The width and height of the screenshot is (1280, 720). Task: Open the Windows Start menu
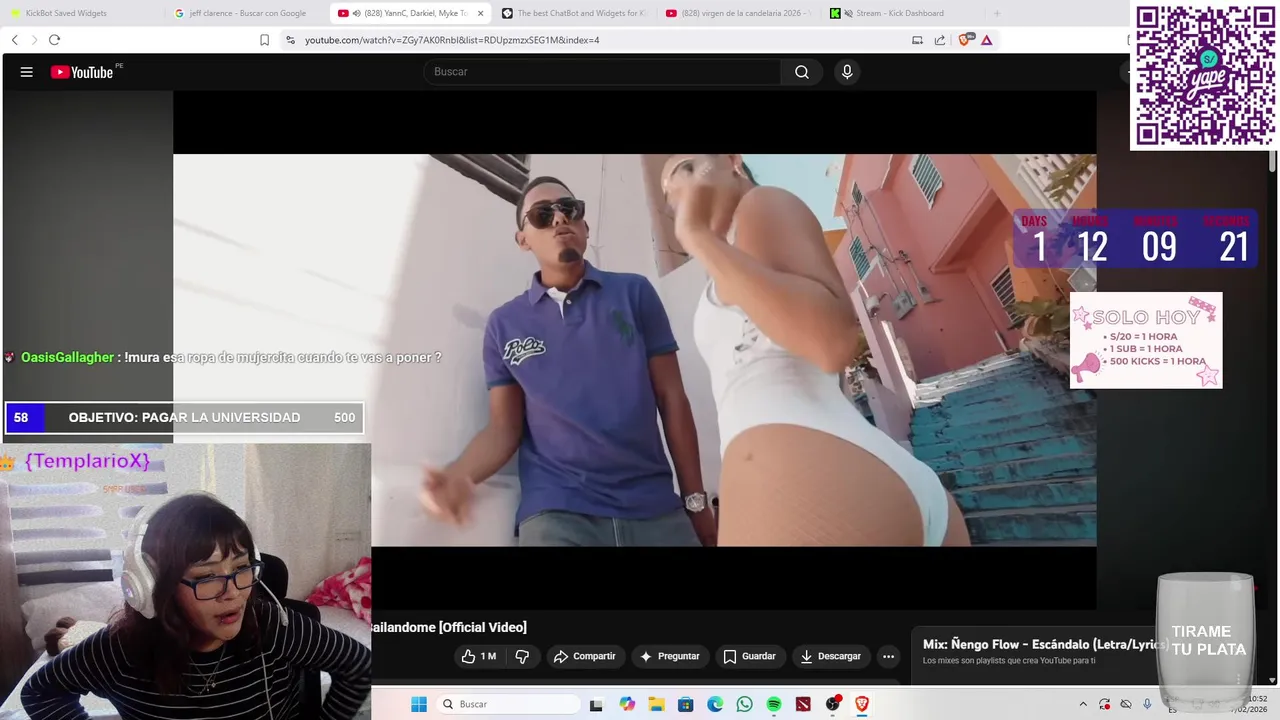coord(419,704)
